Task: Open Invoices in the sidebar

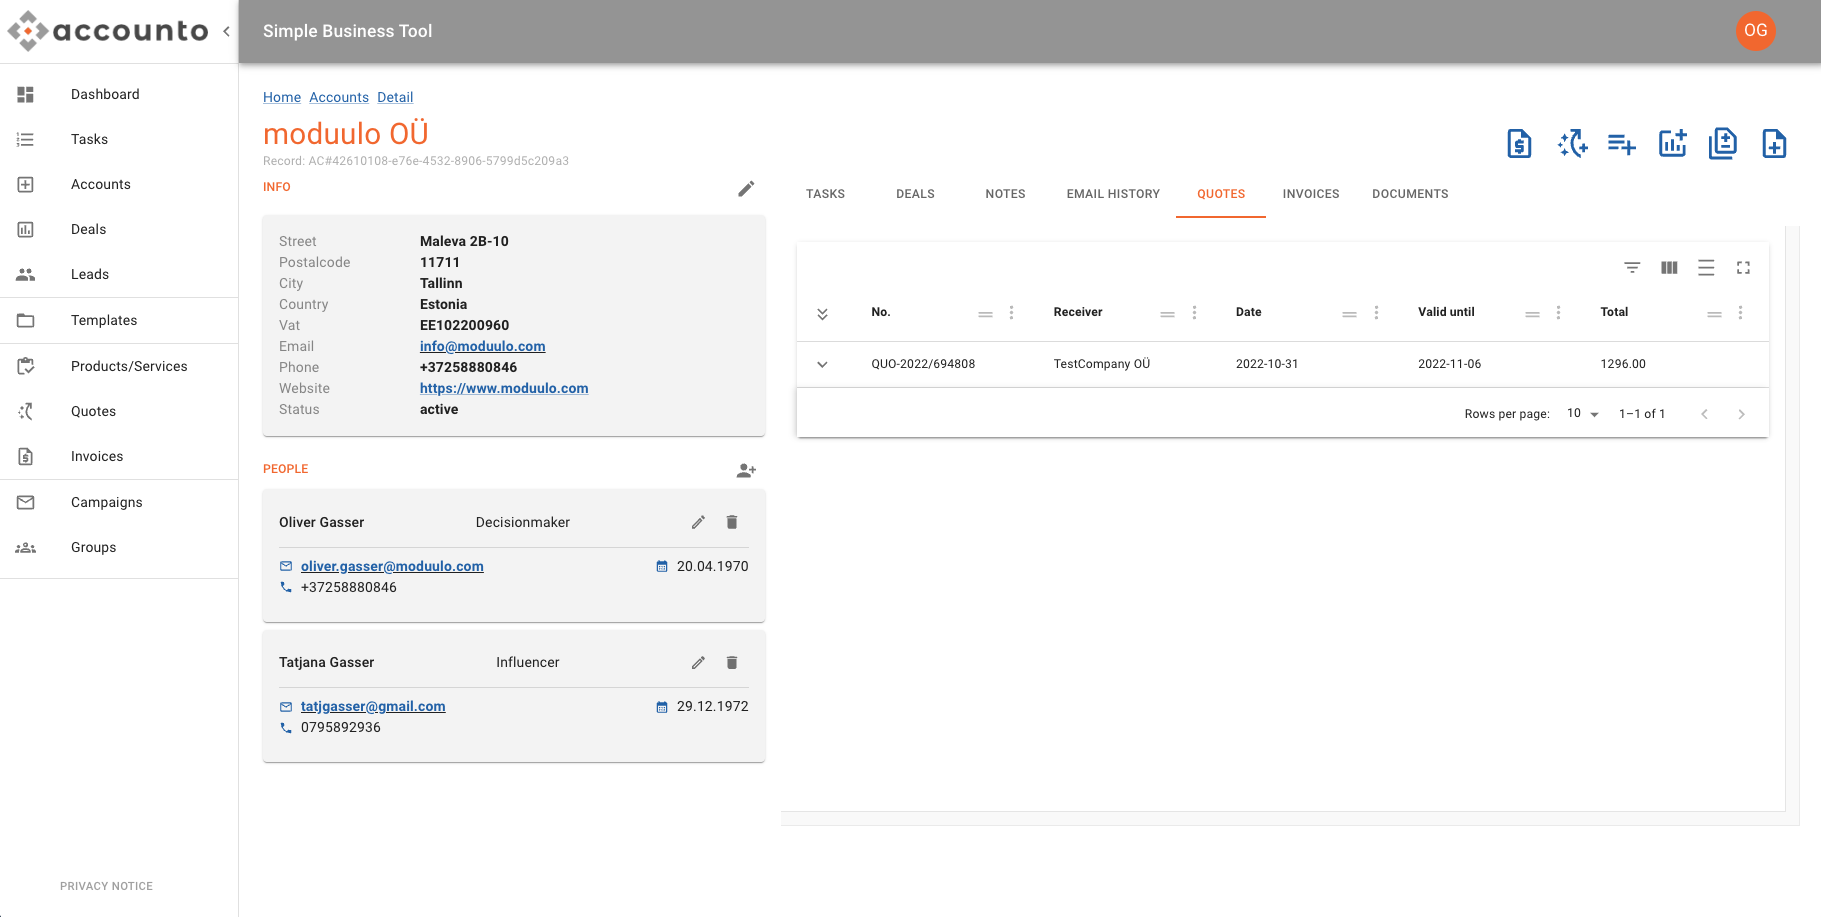Action: (119, 456)
